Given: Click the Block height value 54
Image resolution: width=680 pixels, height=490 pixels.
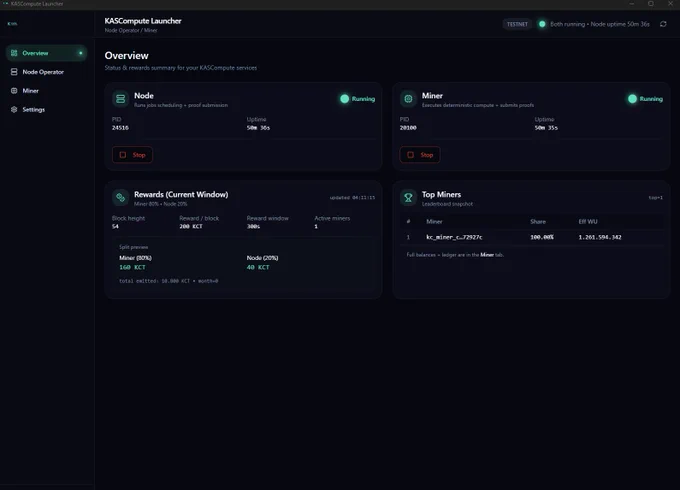Looking at the screenshot, I should (x=115, y=226).
